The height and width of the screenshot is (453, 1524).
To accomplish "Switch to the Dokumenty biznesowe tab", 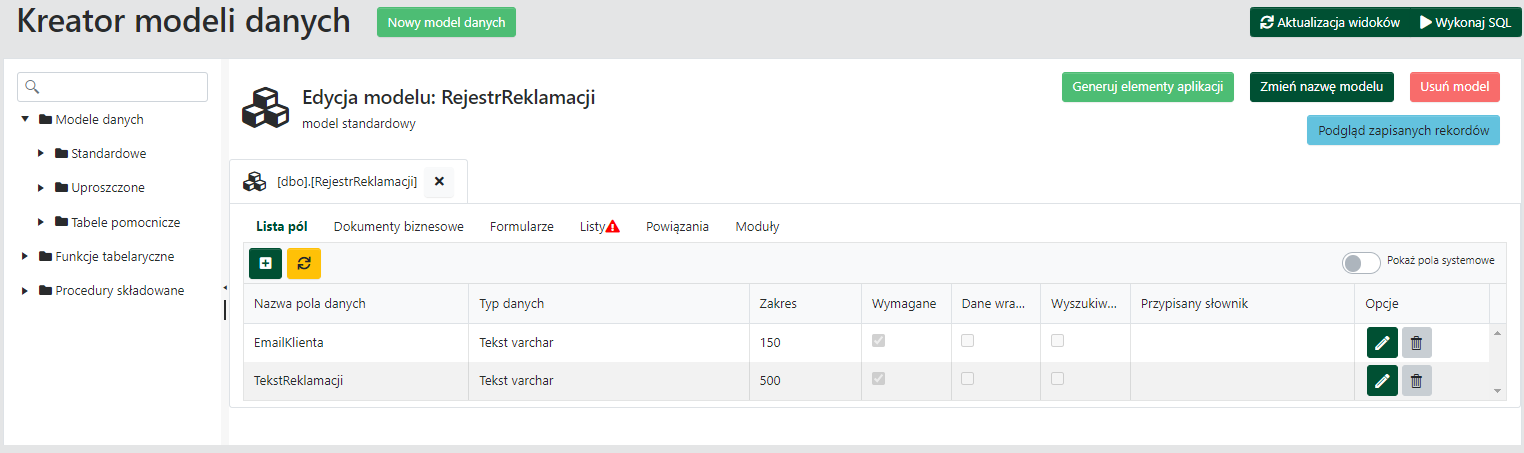I will click(x=398, y=227).
